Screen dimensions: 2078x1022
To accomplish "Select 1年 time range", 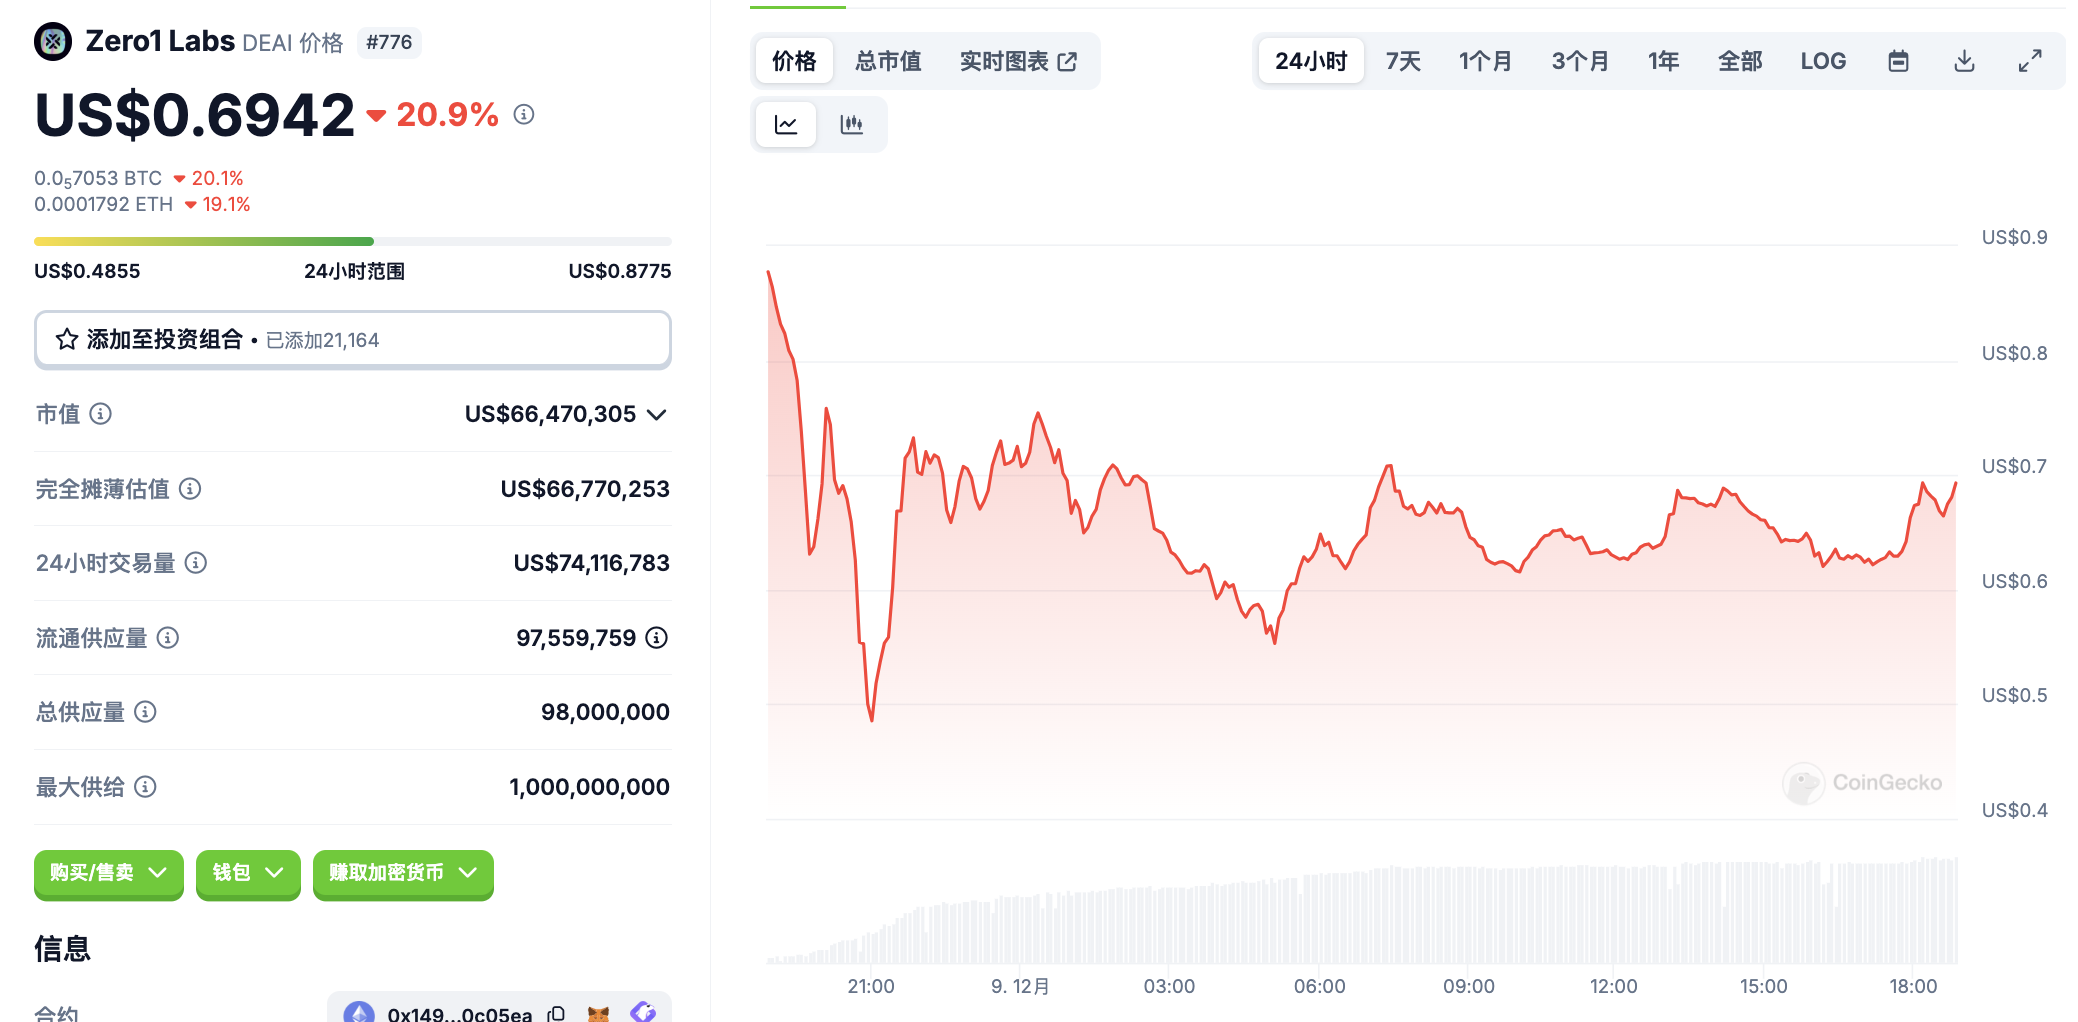I will click(1664, 61).
